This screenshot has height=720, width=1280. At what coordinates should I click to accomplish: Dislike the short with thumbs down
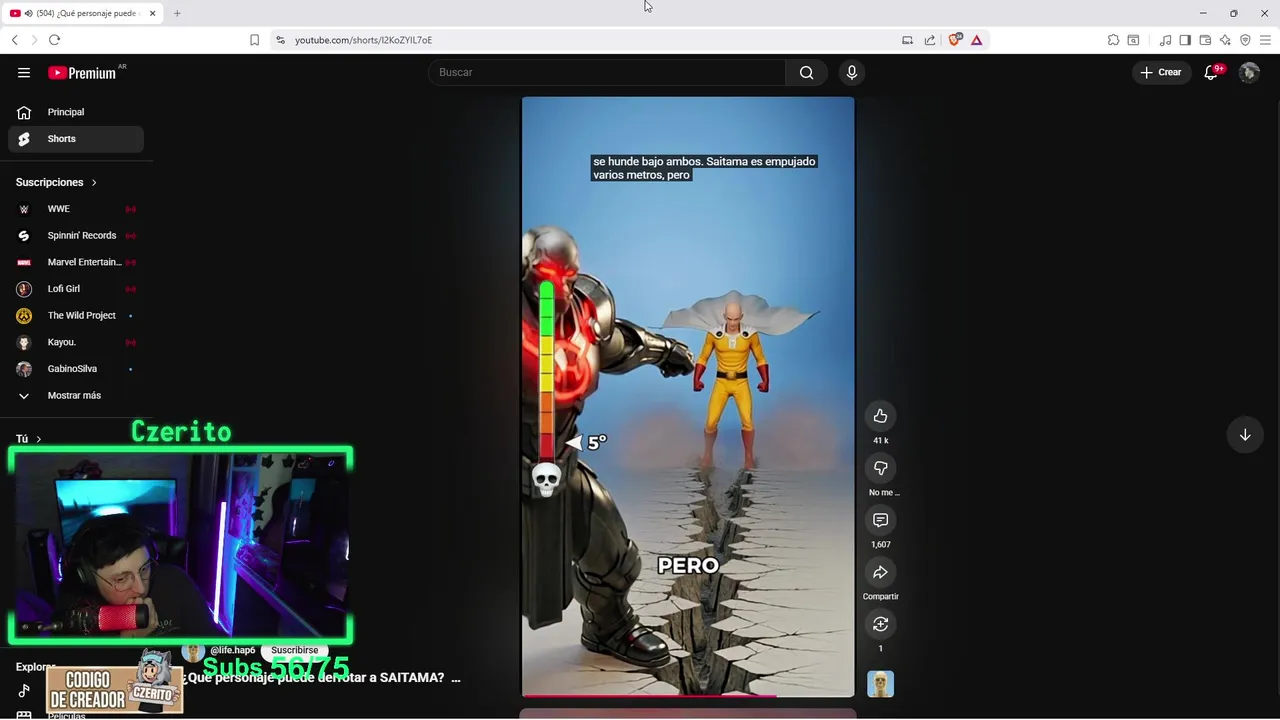[880, 468]
